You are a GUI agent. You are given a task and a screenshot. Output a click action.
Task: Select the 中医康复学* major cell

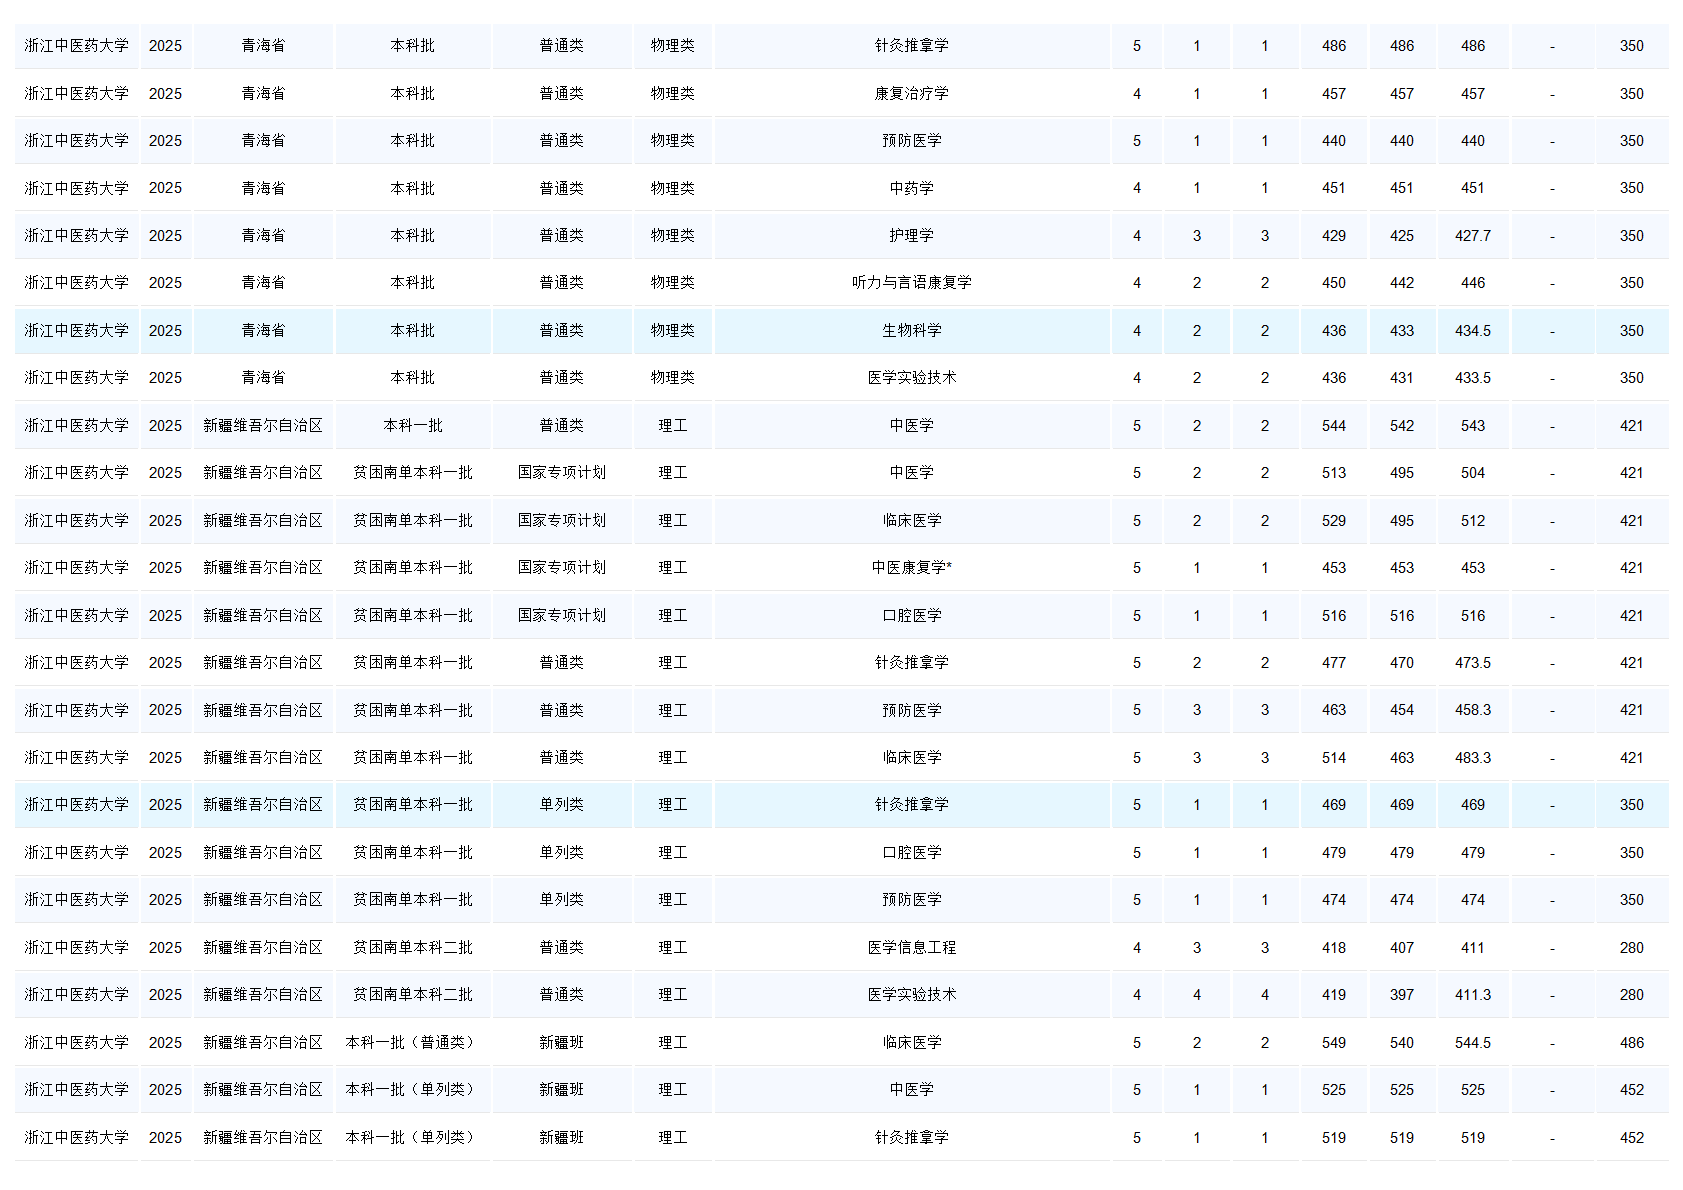point(911,568)
